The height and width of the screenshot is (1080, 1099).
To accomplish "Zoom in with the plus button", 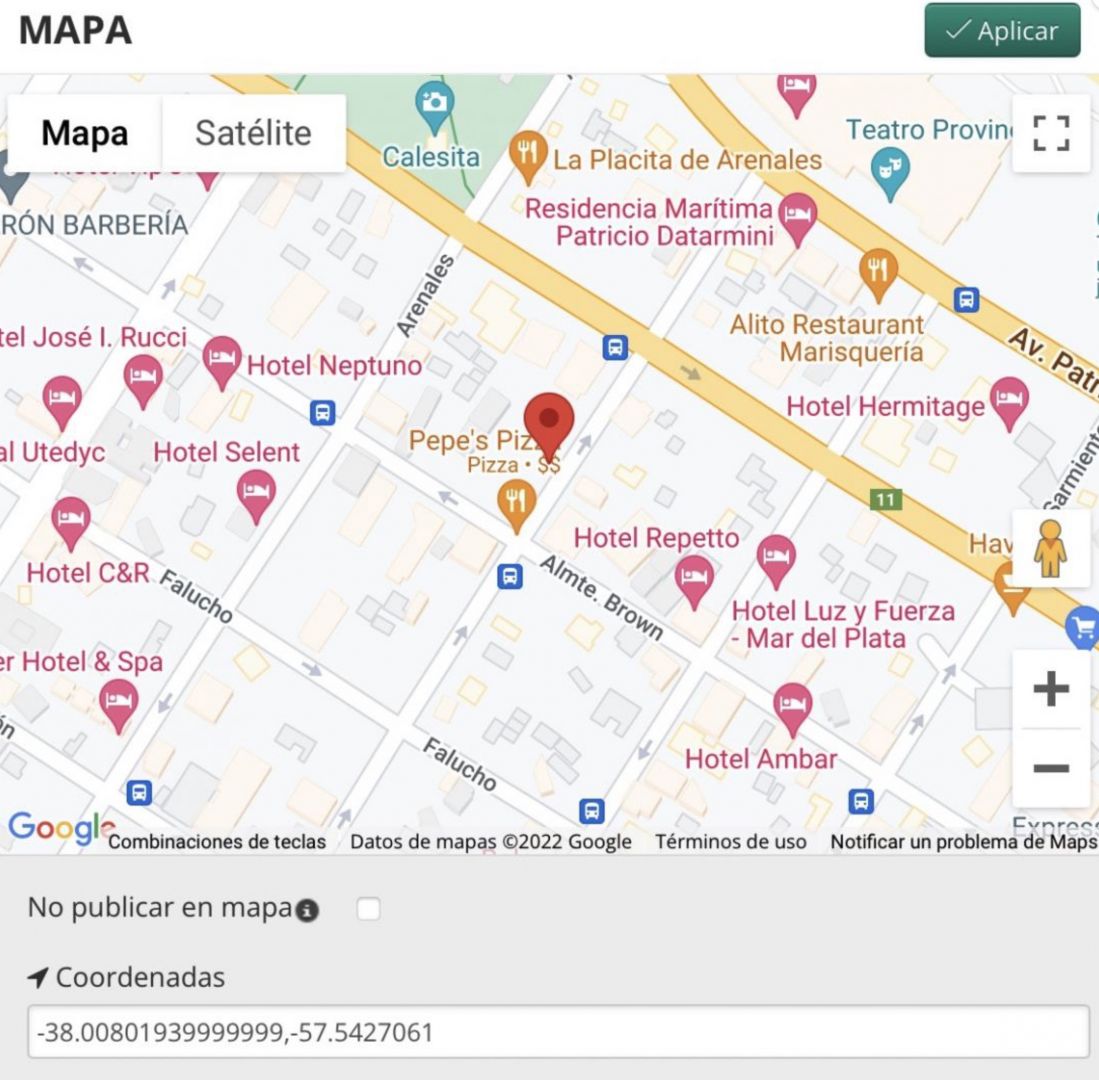I will coord(1050,689).
